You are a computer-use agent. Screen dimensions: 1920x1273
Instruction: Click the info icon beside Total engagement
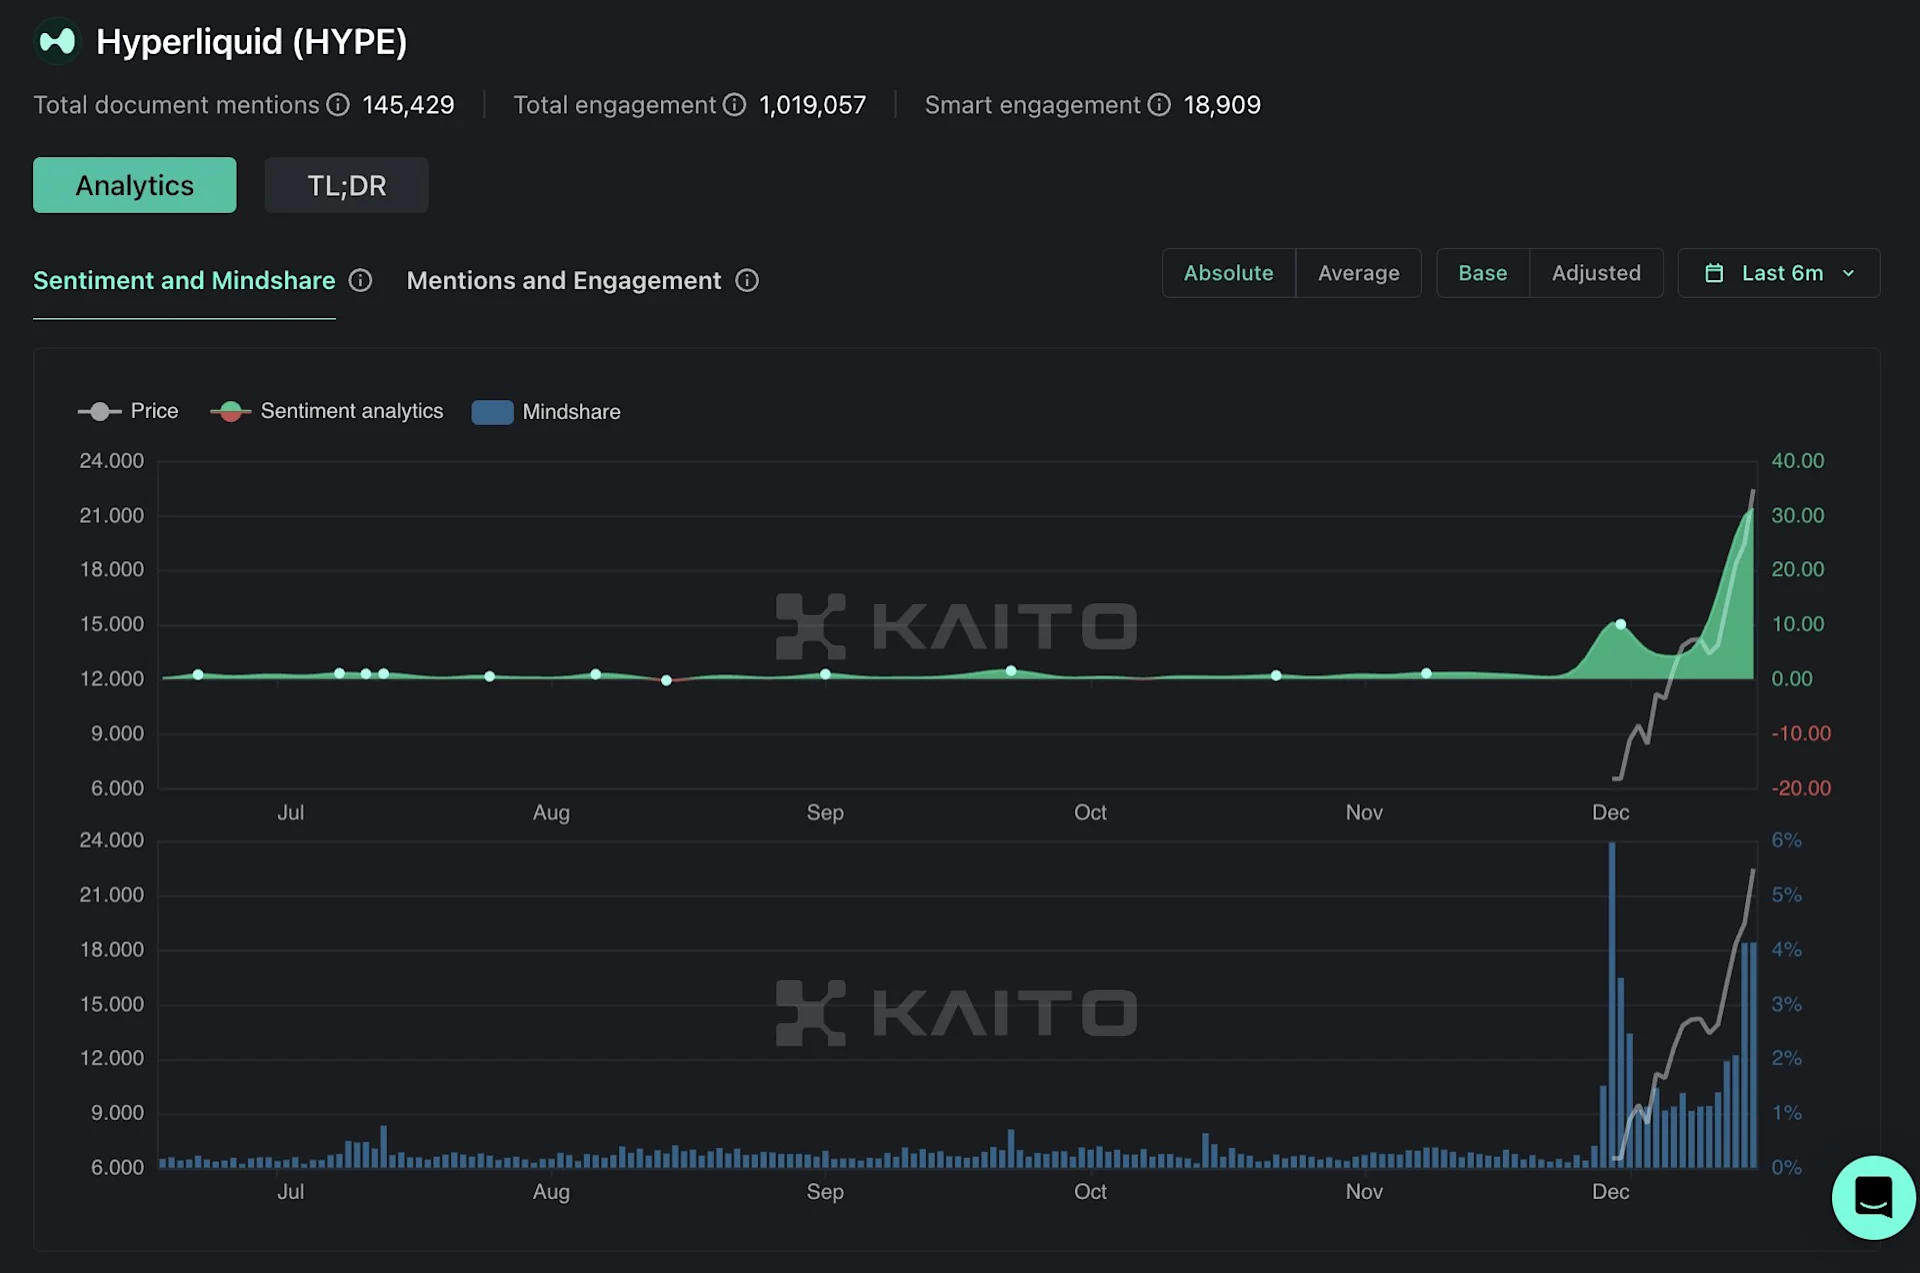pyautogui.click(x=736, y=105)
